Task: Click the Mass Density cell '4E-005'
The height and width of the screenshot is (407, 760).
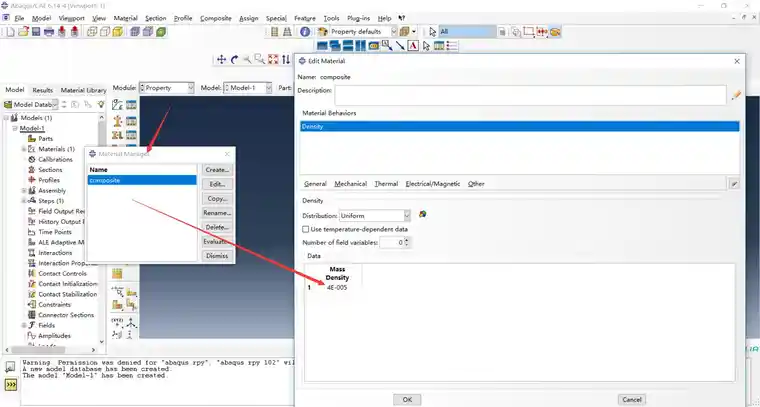Action: [x=337, y=287]
